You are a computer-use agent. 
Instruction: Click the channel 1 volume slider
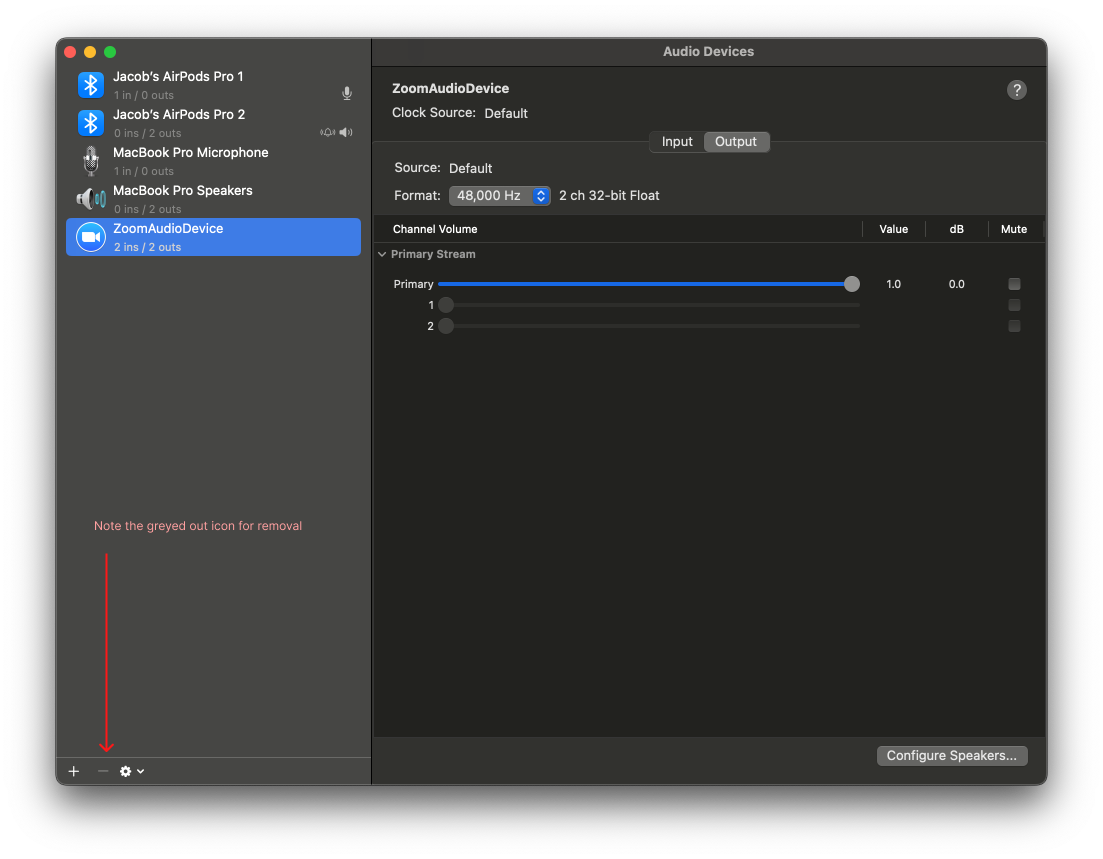pyautogui.click(x=649, y=305)
